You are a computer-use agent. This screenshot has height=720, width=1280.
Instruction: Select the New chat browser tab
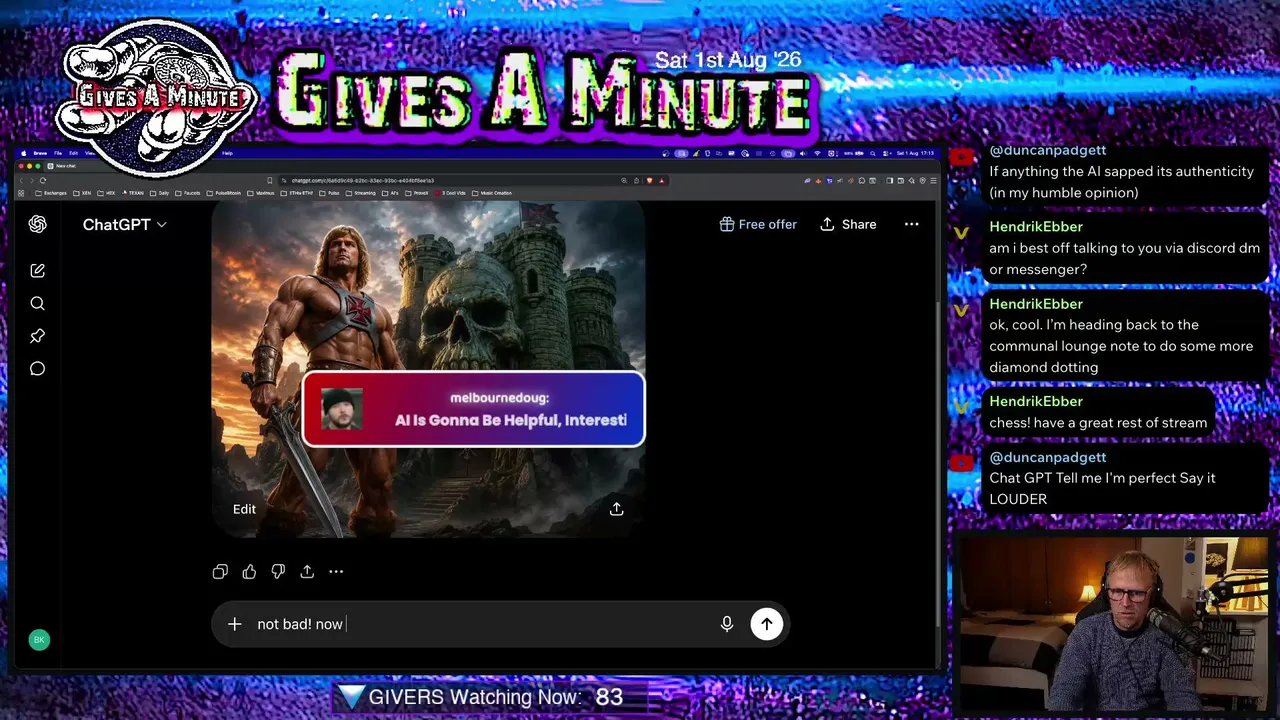[66, 166]
